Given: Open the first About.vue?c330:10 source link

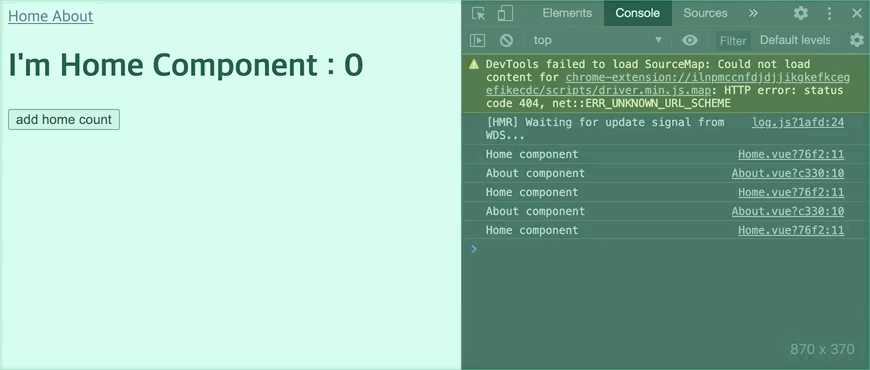Looking at the screenshot, I should 788,173.
